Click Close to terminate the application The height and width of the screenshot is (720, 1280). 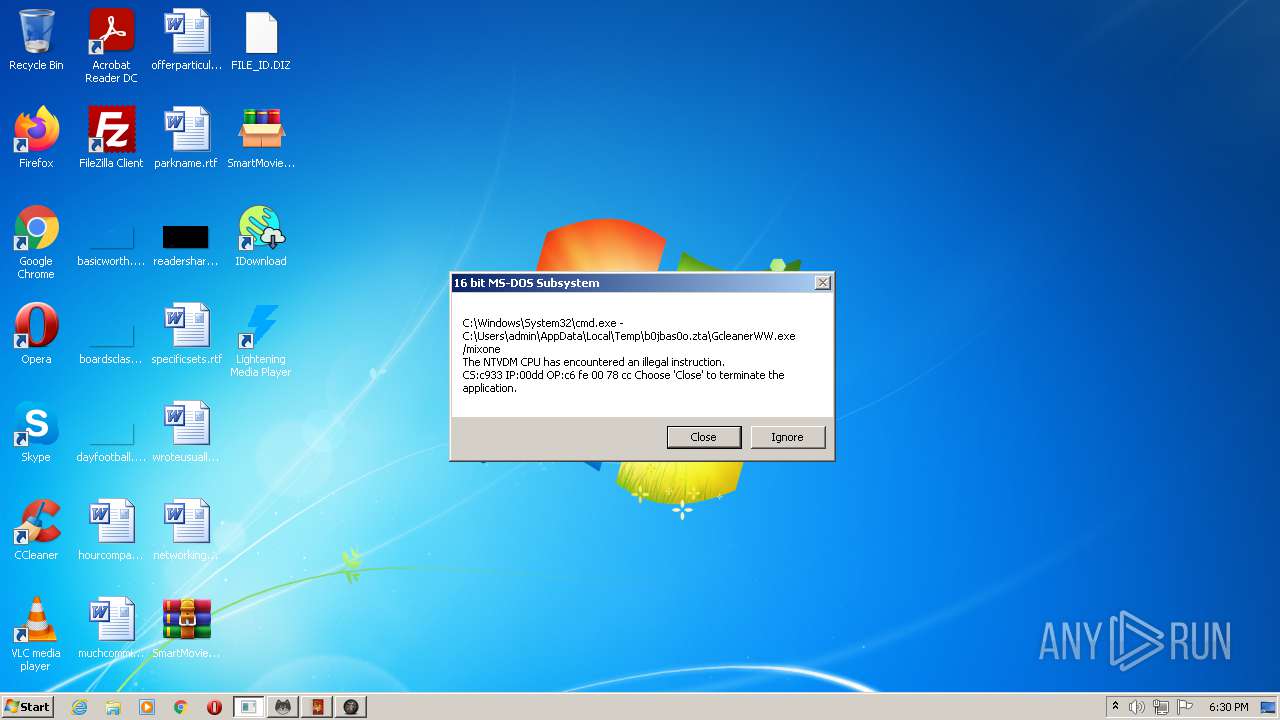pos(704,437)
